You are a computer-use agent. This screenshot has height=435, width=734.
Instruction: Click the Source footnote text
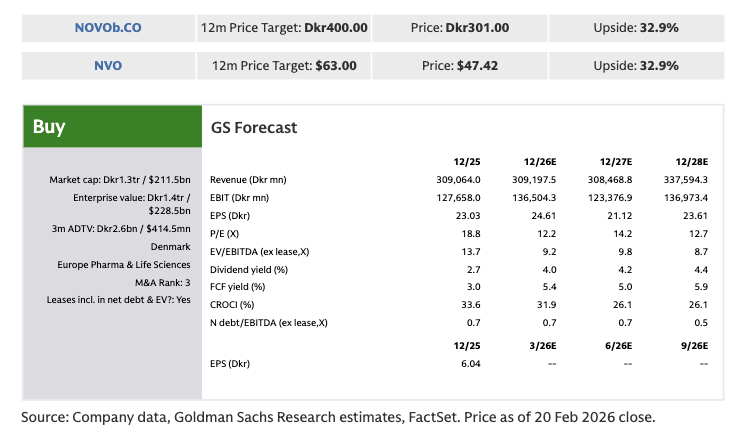click(x=339, y=415)
